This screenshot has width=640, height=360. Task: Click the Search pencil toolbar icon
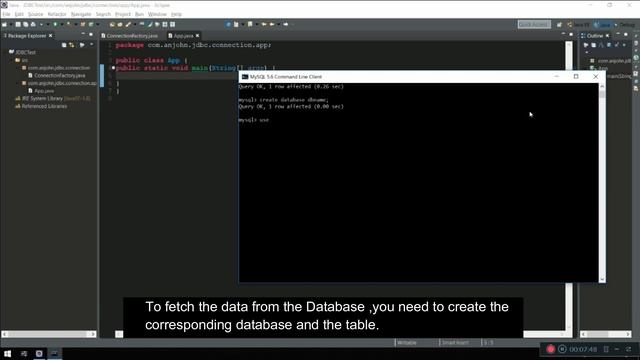128,24
